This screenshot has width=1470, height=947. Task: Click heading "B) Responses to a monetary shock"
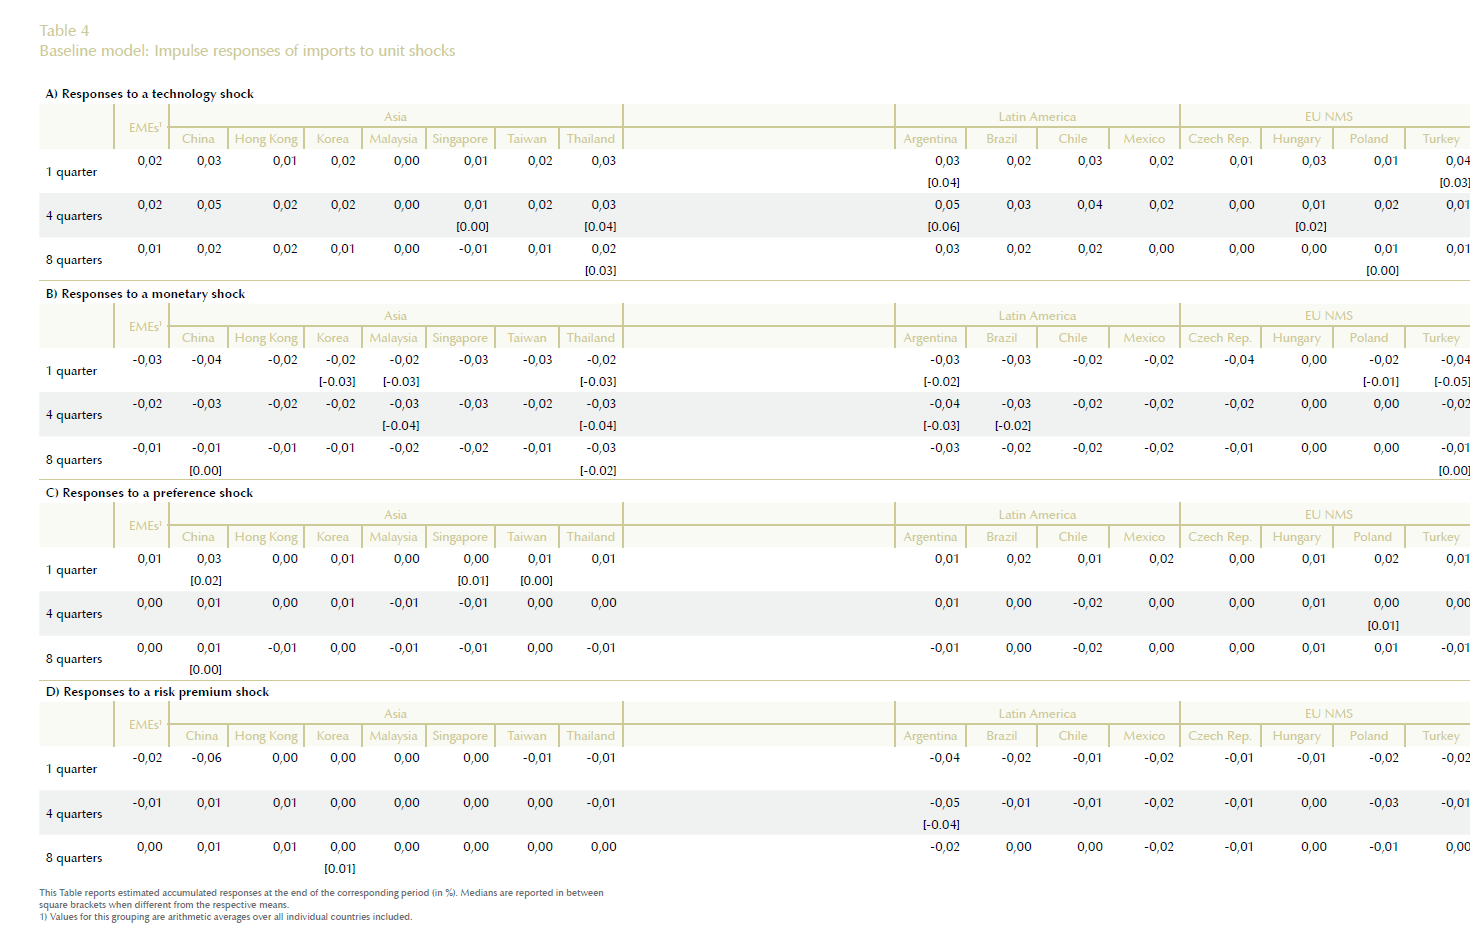coord(145,294)
